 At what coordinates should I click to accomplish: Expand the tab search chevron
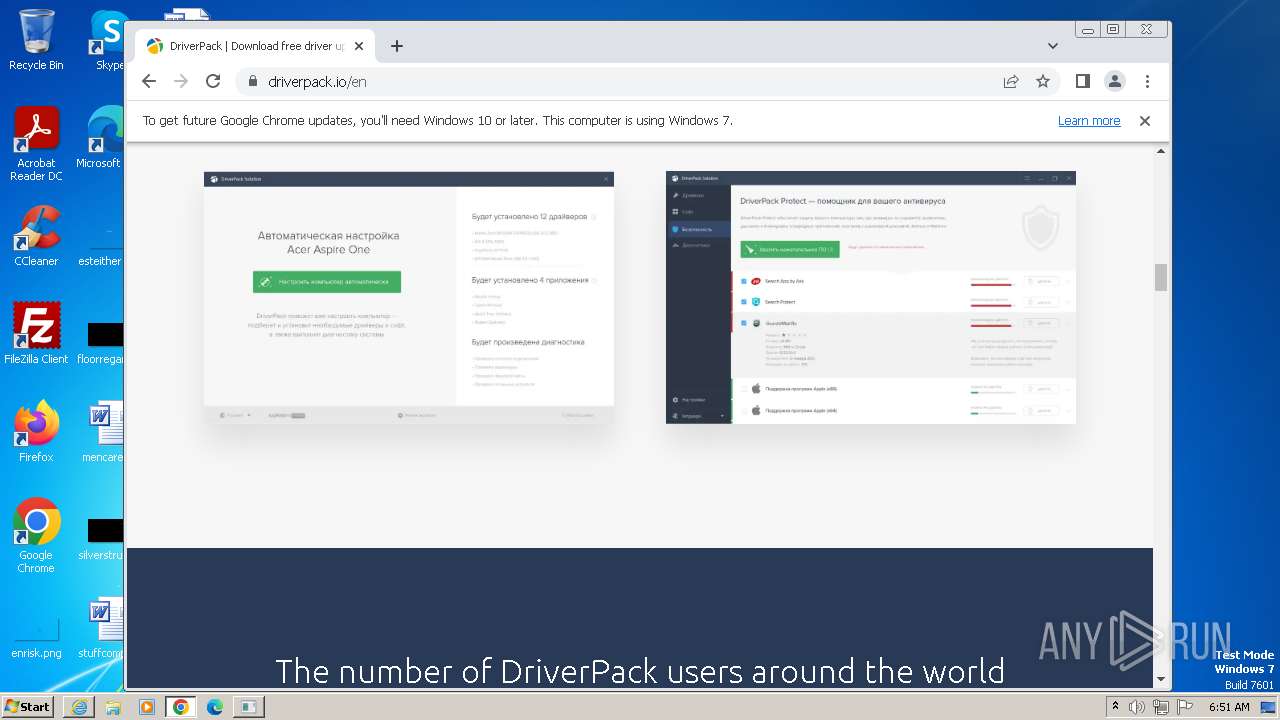click(x=1053, y=46)
